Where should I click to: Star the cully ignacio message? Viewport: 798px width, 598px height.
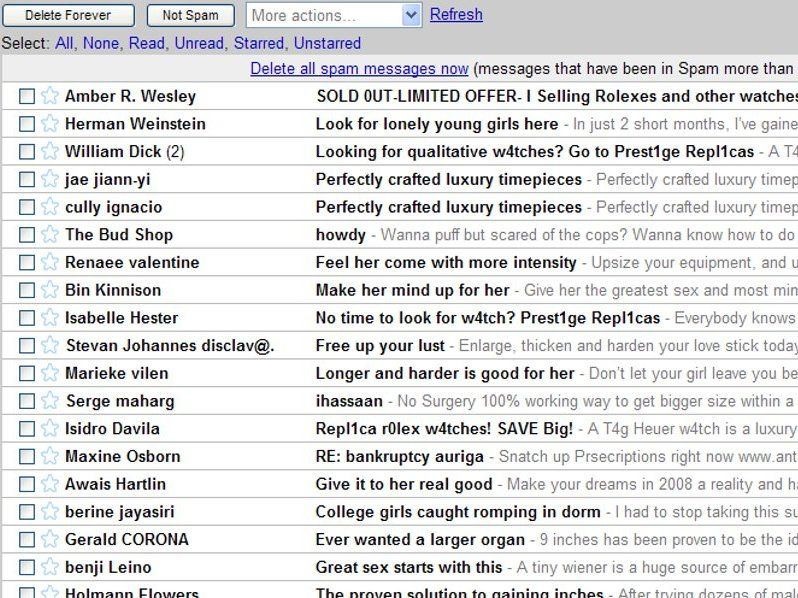point(50,207)
